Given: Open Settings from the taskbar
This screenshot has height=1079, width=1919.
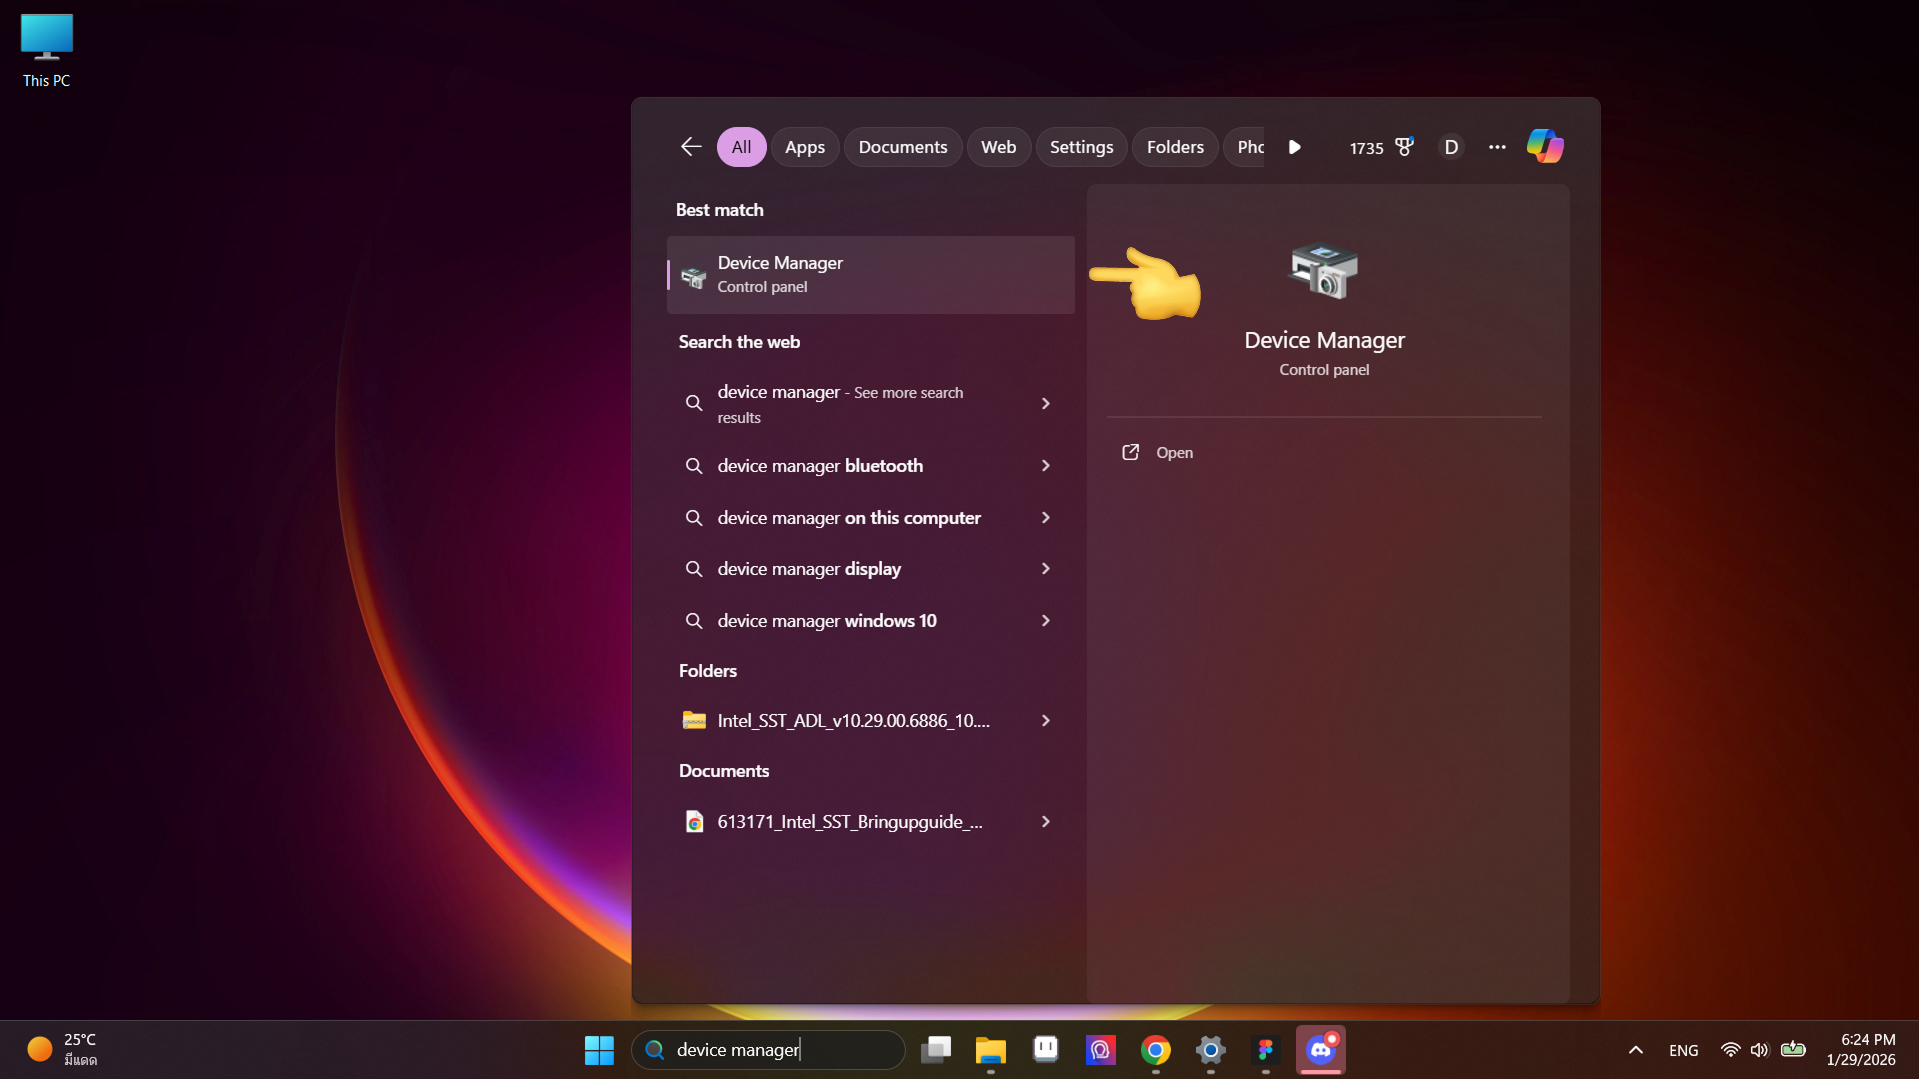Looking at the screenshot, I should click(1210, 1050).
